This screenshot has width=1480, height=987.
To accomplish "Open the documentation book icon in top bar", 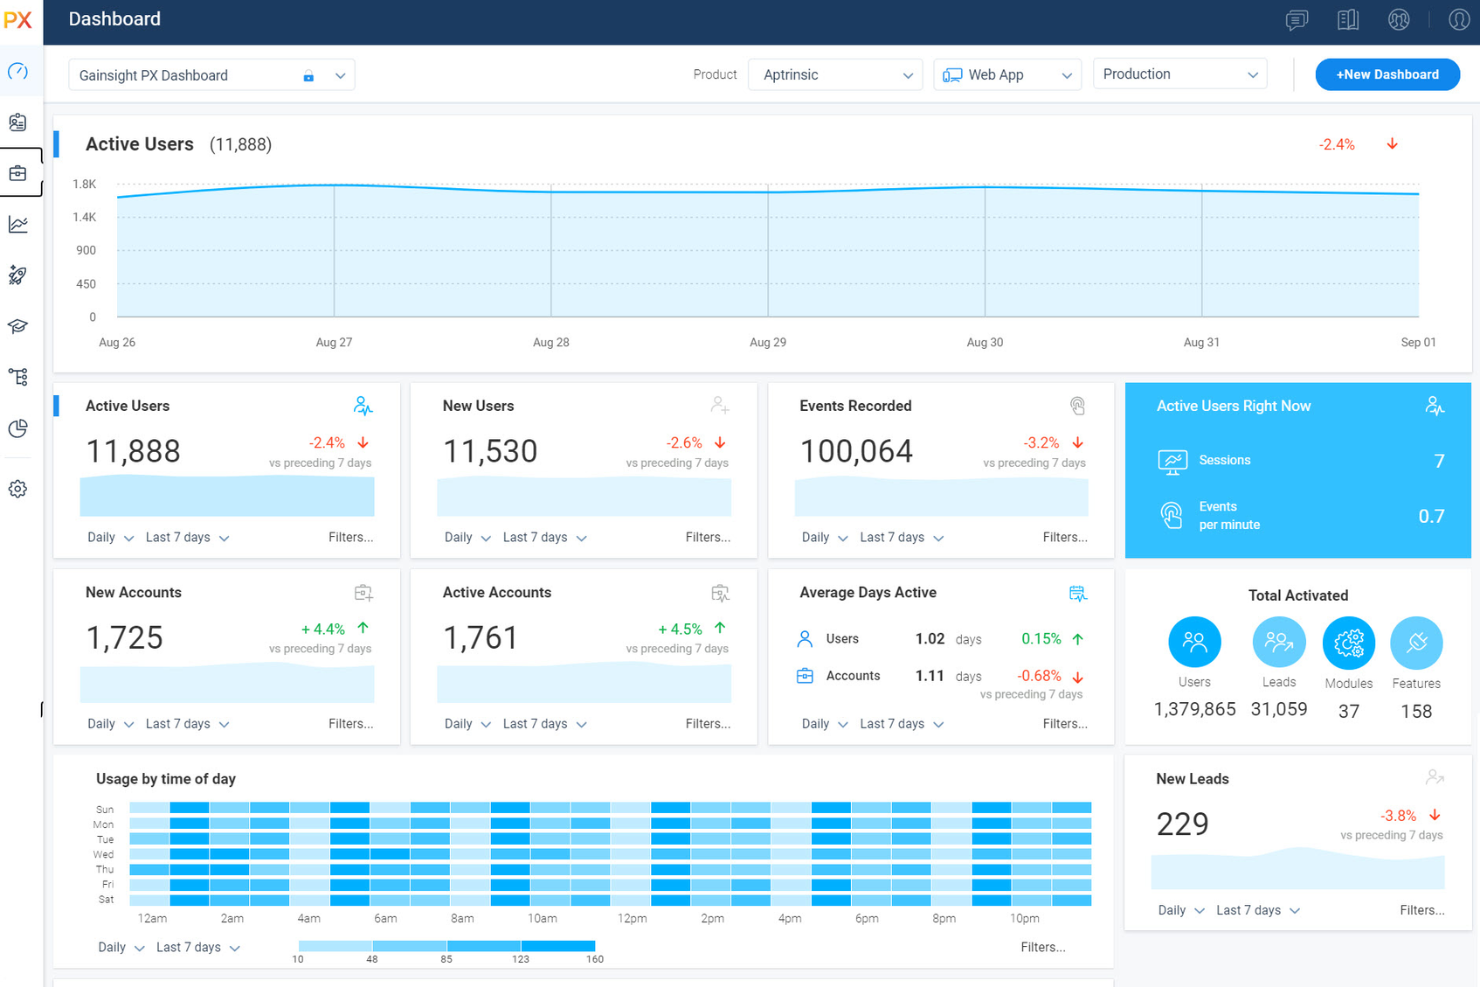I will click(x=1347, y=19).
